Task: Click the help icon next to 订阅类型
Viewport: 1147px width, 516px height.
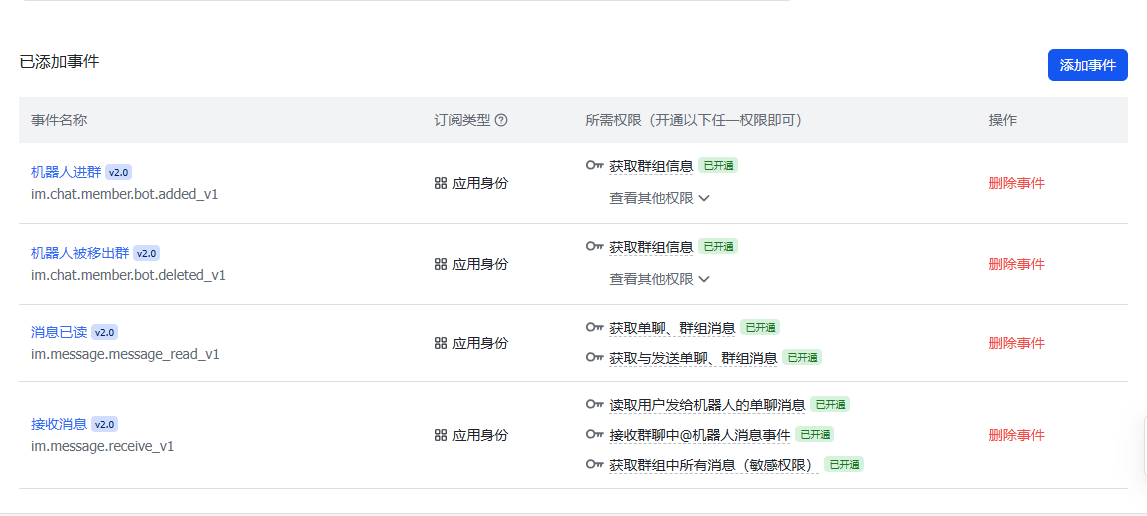Action: click(501, 120)
